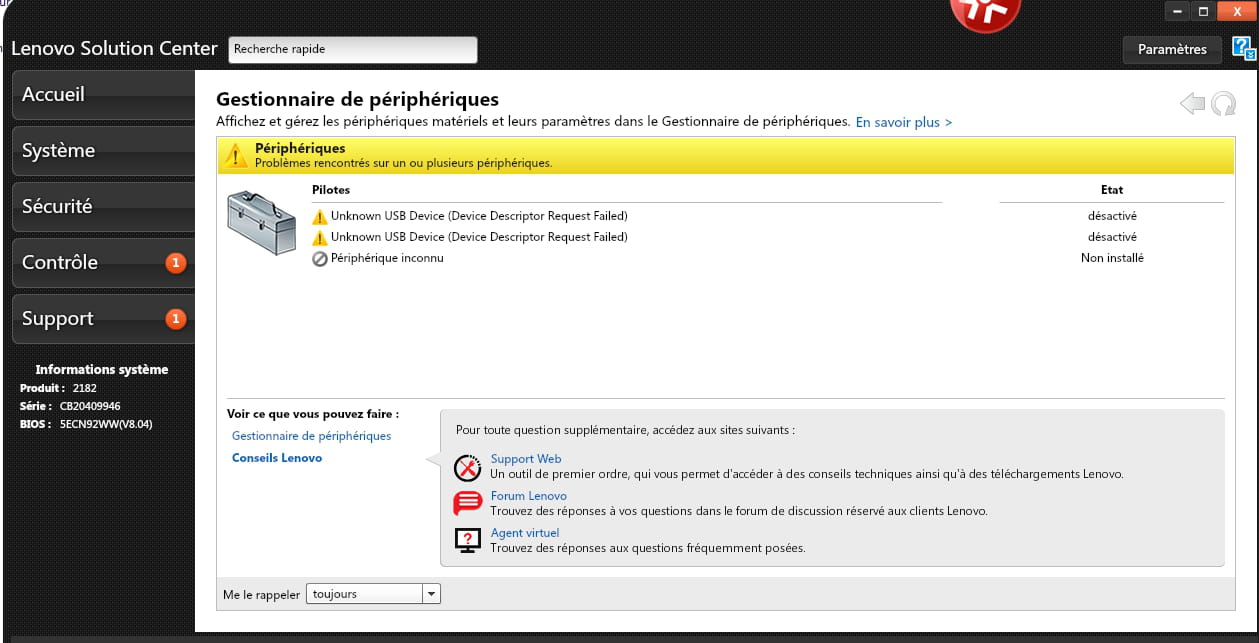This screenshot has width=1259, height=643.
Task: Click the blocked icon beside Périphérique inconnu
Action: (320, 258)
